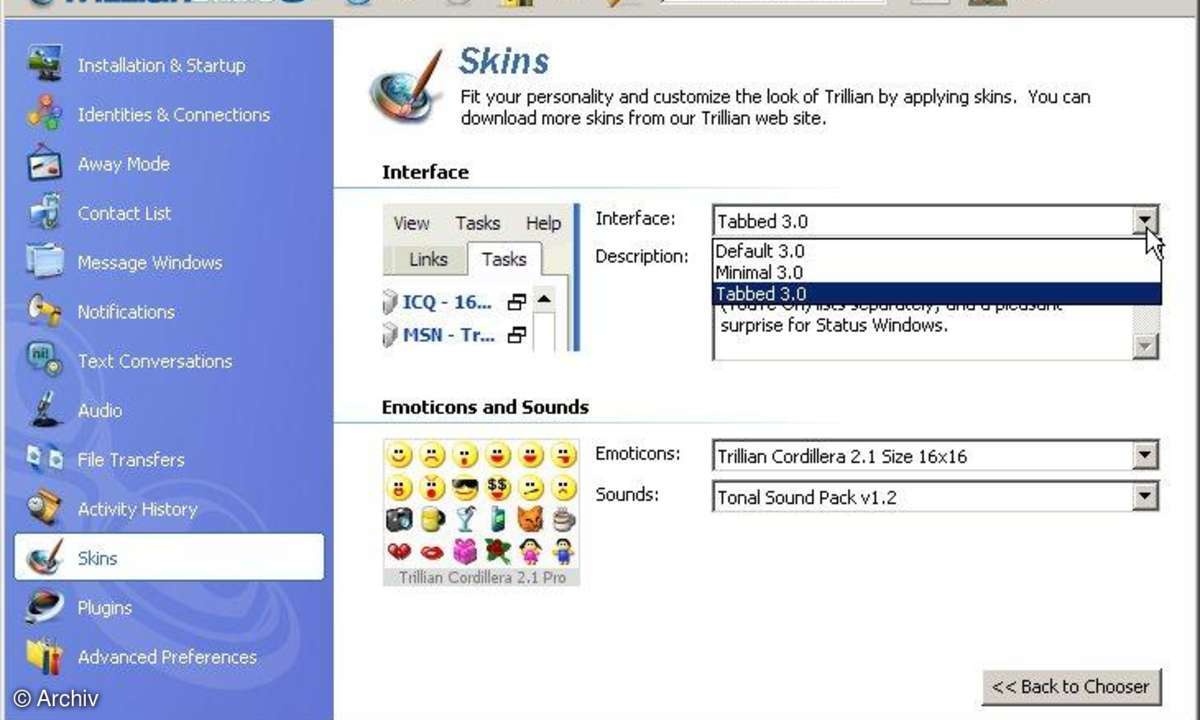Collapse the Interface dropdown using its arrow
The image size is (1200, 720).
click(1145, 221)
